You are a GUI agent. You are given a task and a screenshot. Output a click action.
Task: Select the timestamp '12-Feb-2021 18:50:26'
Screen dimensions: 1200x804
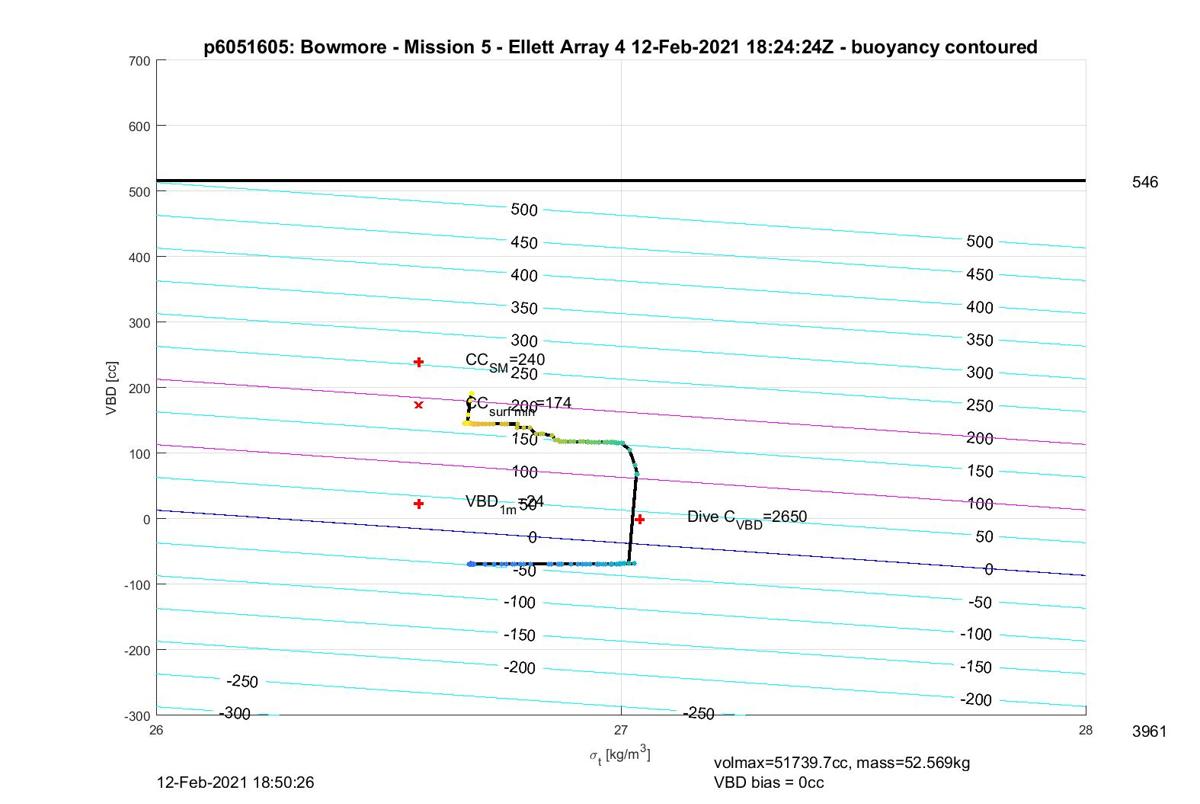(236, 782)
